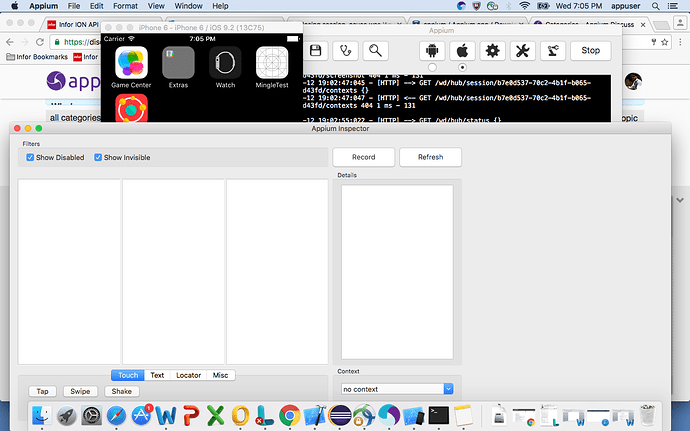Click all categories dropdown on Discuss page
The image size is (690, 431).
point(75,118)
